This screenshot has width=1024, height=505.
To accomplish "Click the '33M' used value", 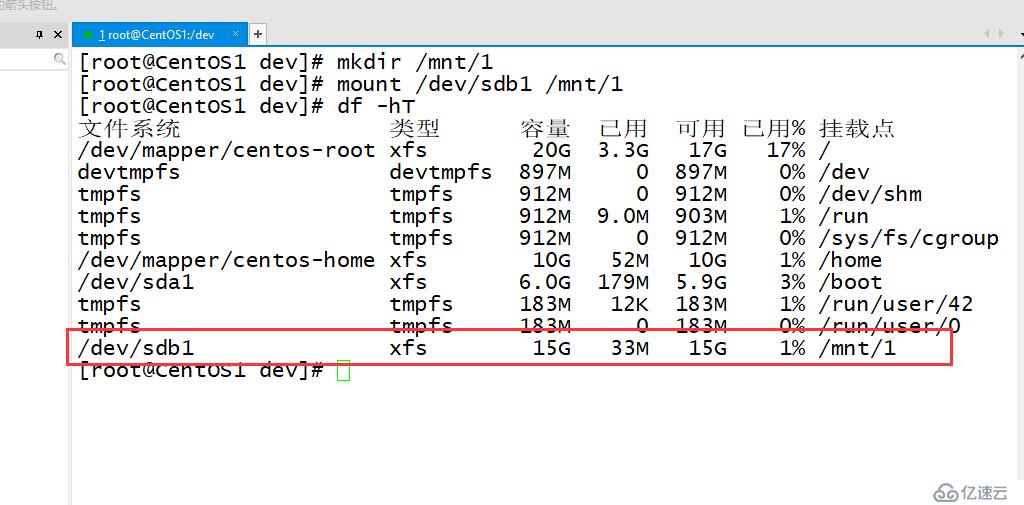I will (x=630, y=348).
